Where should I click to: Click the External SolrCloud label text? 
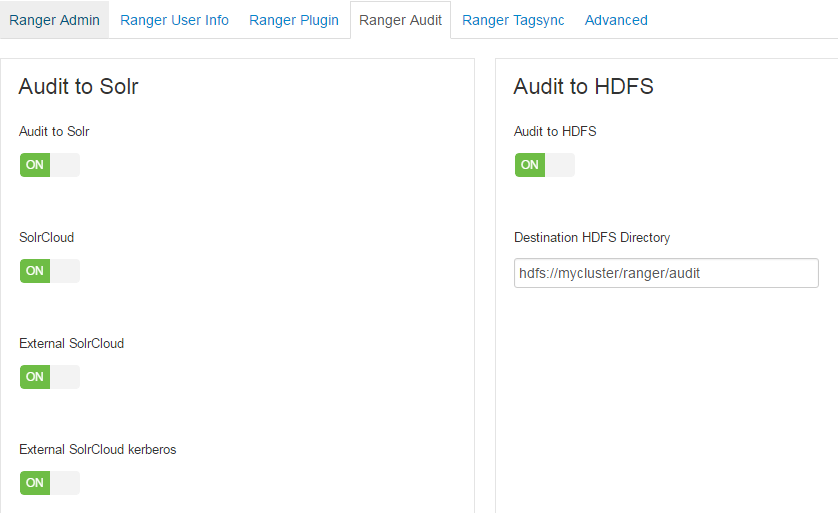[x=71, y=344]
